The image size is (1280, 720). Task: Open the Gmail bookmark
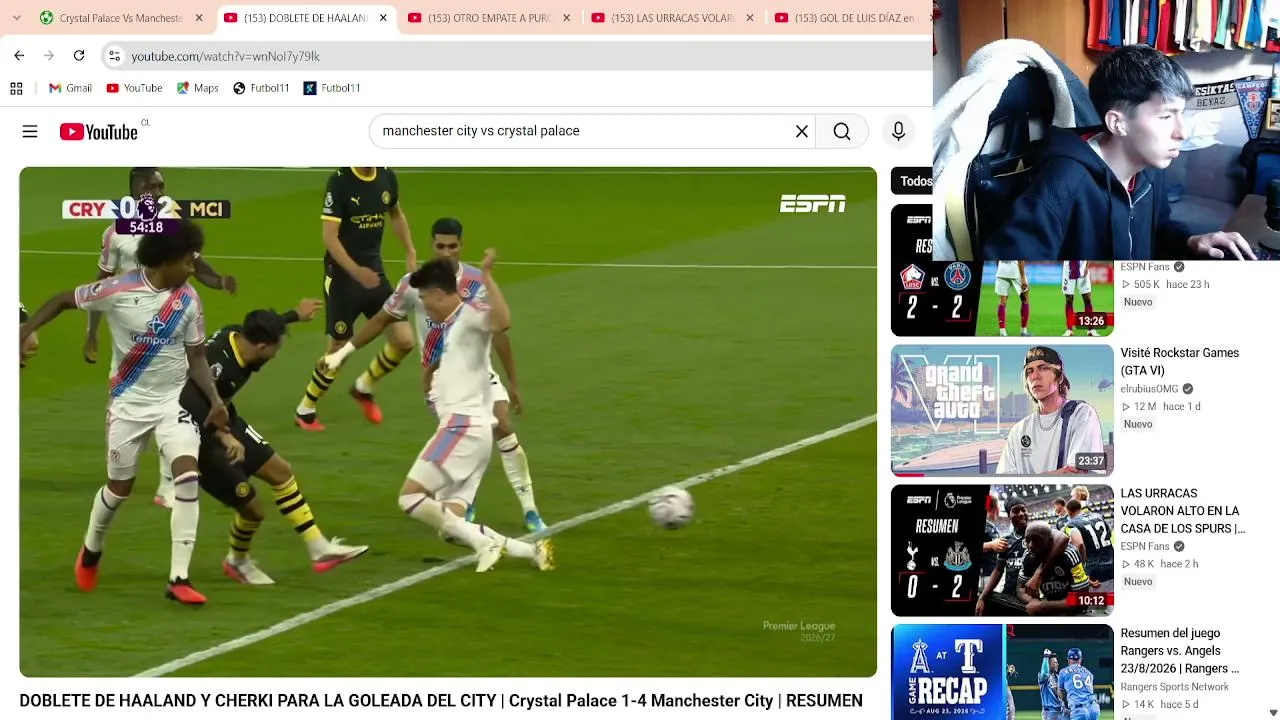pyautogui.click(x=70, y=88)
